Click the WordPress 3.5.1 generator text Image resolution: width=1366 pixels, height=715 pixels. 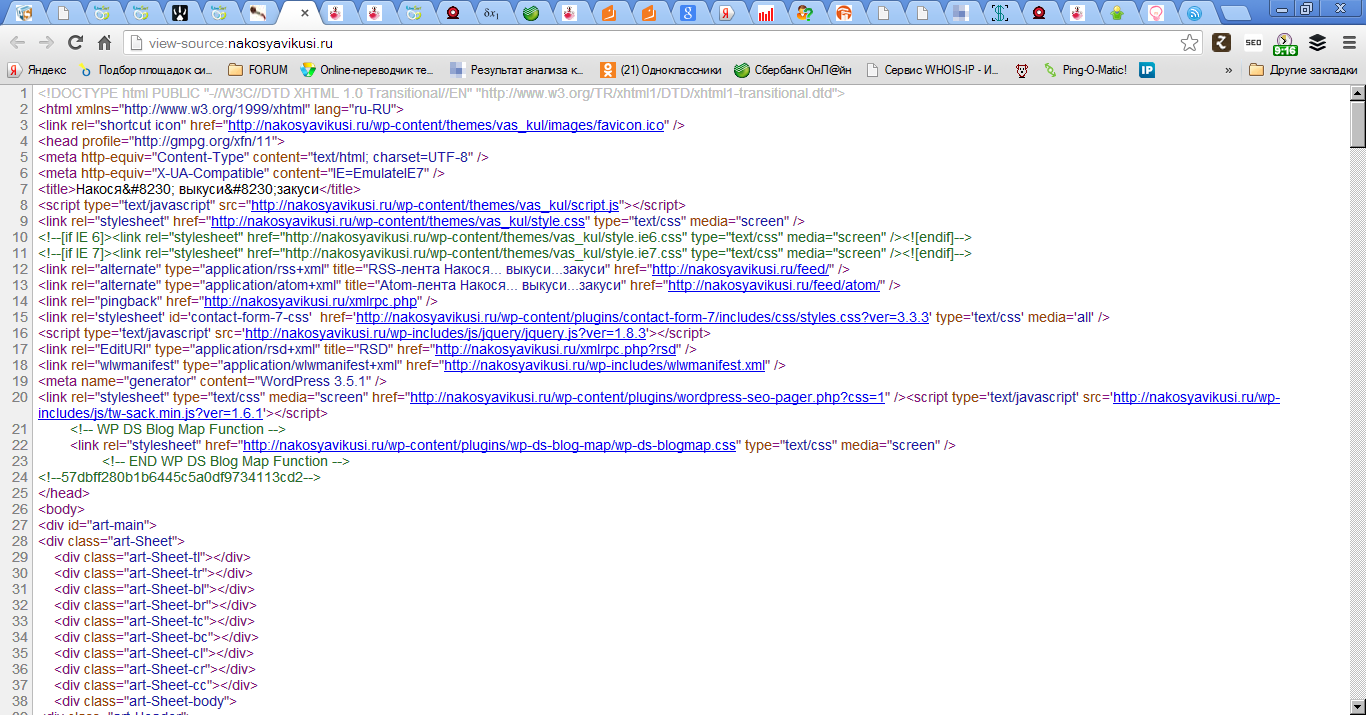point(315,381)
